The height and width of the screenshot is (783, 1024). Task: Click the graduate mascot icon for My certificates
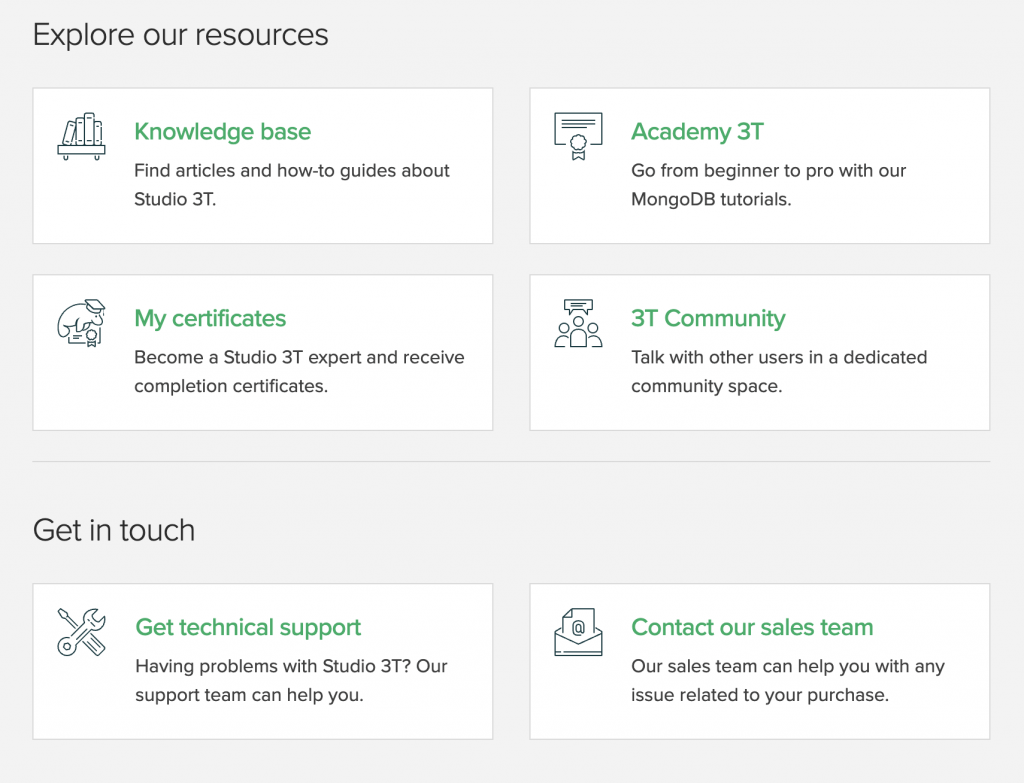tap(81, 323)
